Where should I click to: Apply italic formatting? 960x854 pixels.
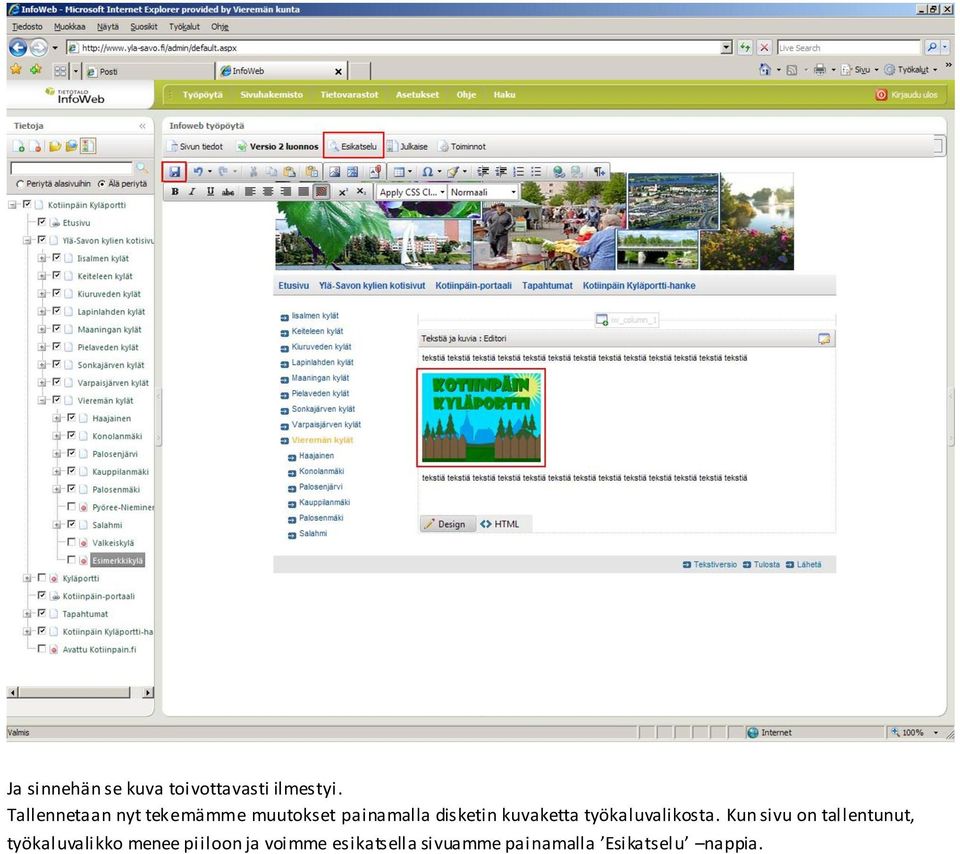[192, 192]
